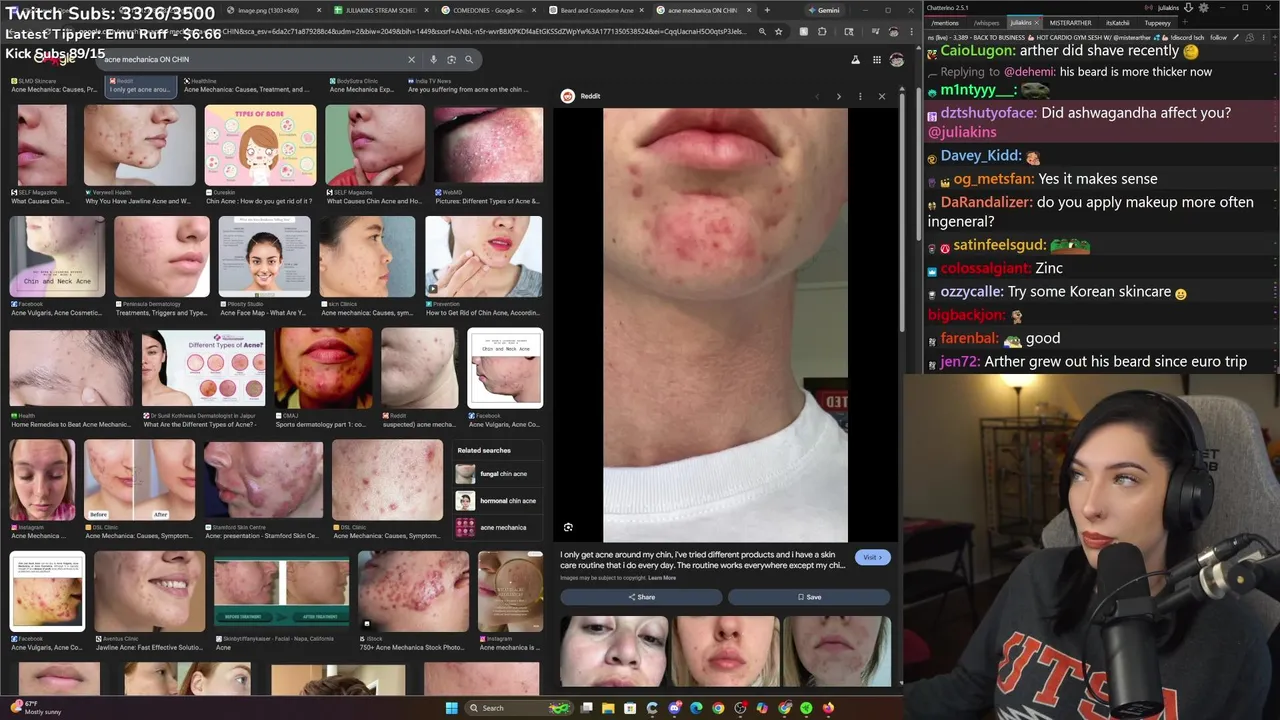The image size is (1280, 720).
Task: Click follow in the Chatterino header
Action: [x=1218, y=37]
